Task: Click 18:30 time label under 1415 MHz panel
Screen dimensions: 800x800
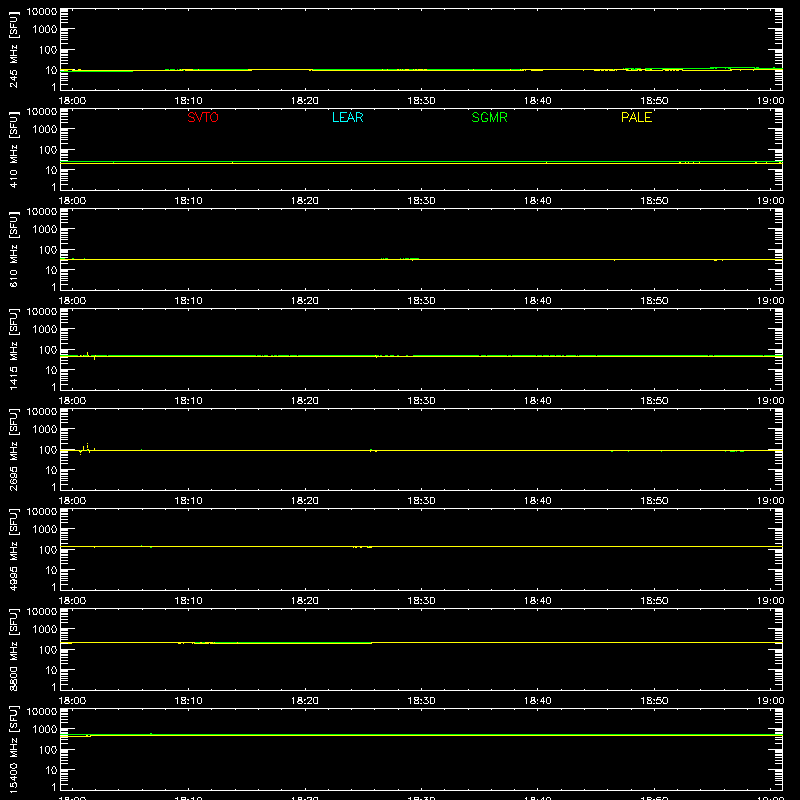Action: coord(421,401)
